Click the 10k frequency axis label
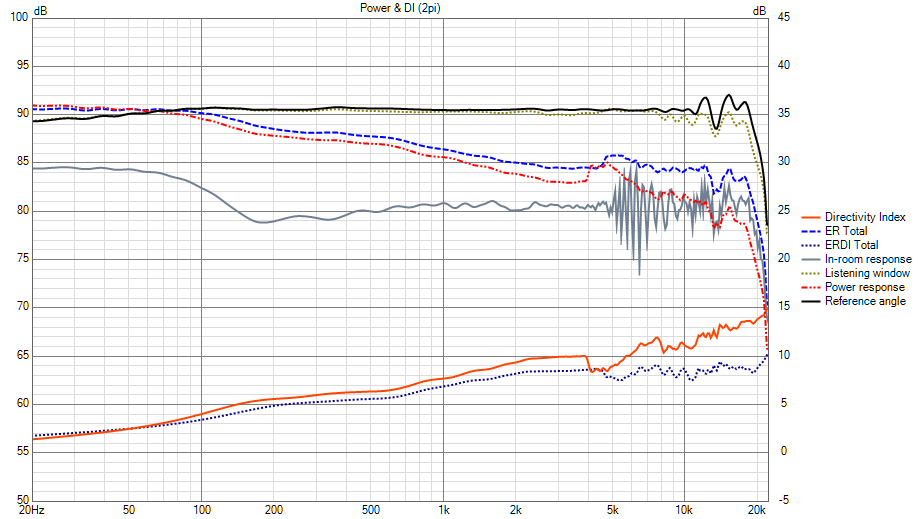The width and height of the screenshot is (920, 519). (x=684, y=510)
